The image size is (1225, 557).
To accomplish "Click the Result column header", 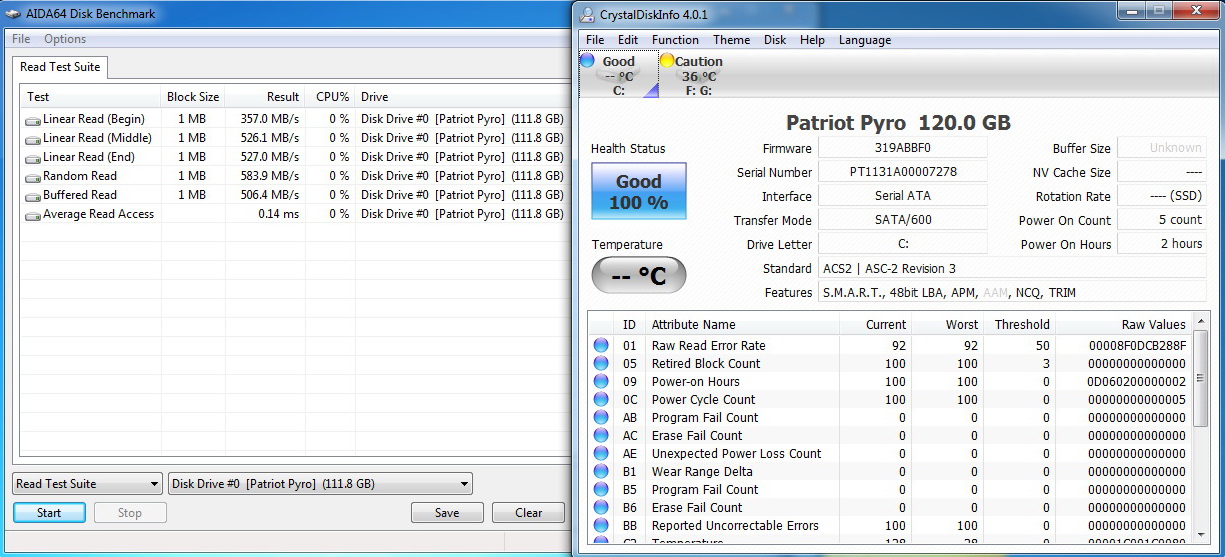I will point(265,97).
